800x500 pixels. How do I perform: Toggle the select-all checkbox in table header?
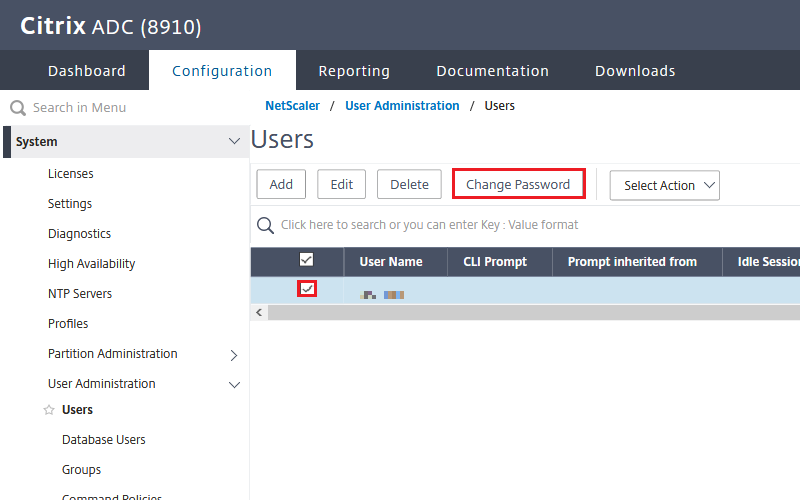pos(306,260)
